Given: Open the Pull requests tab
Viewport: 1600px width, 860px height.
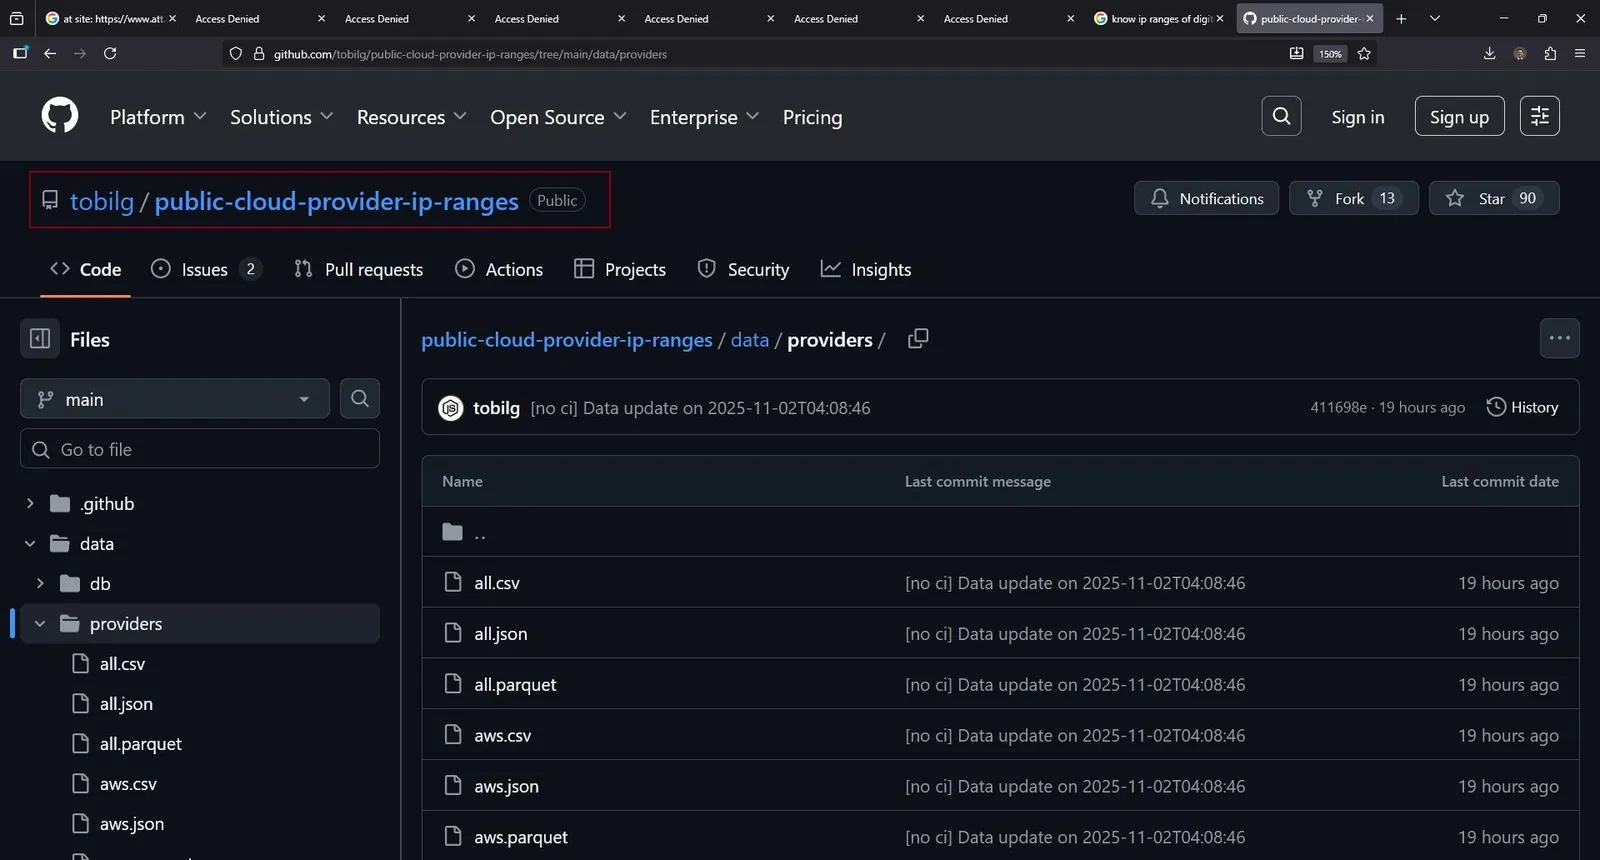Looking at the screenshot, I should [358, 269].
